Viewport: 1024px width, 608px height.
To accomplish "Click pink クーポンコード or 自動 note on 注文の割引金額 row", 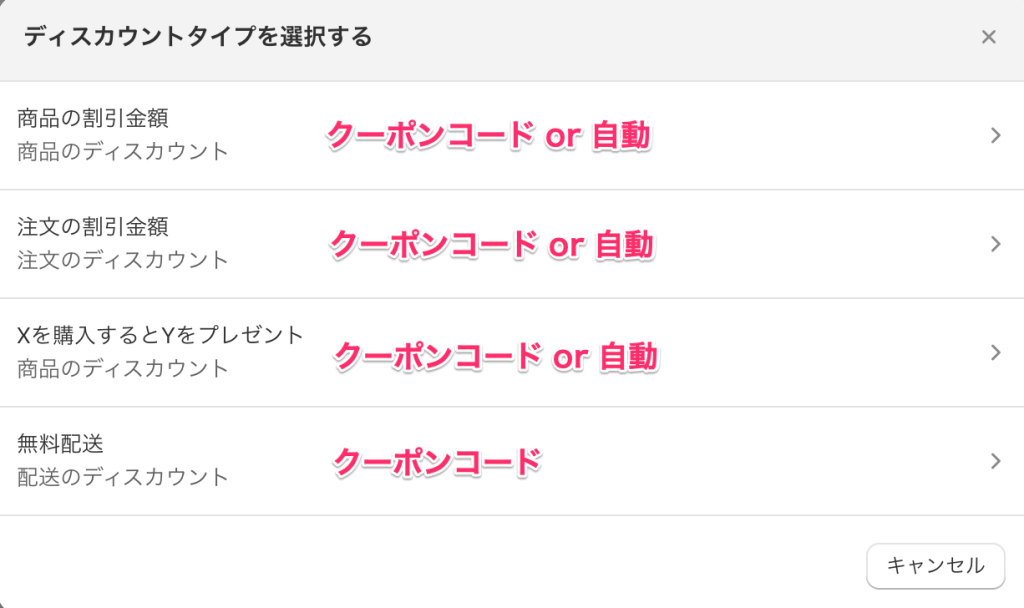I will point(492,243).
